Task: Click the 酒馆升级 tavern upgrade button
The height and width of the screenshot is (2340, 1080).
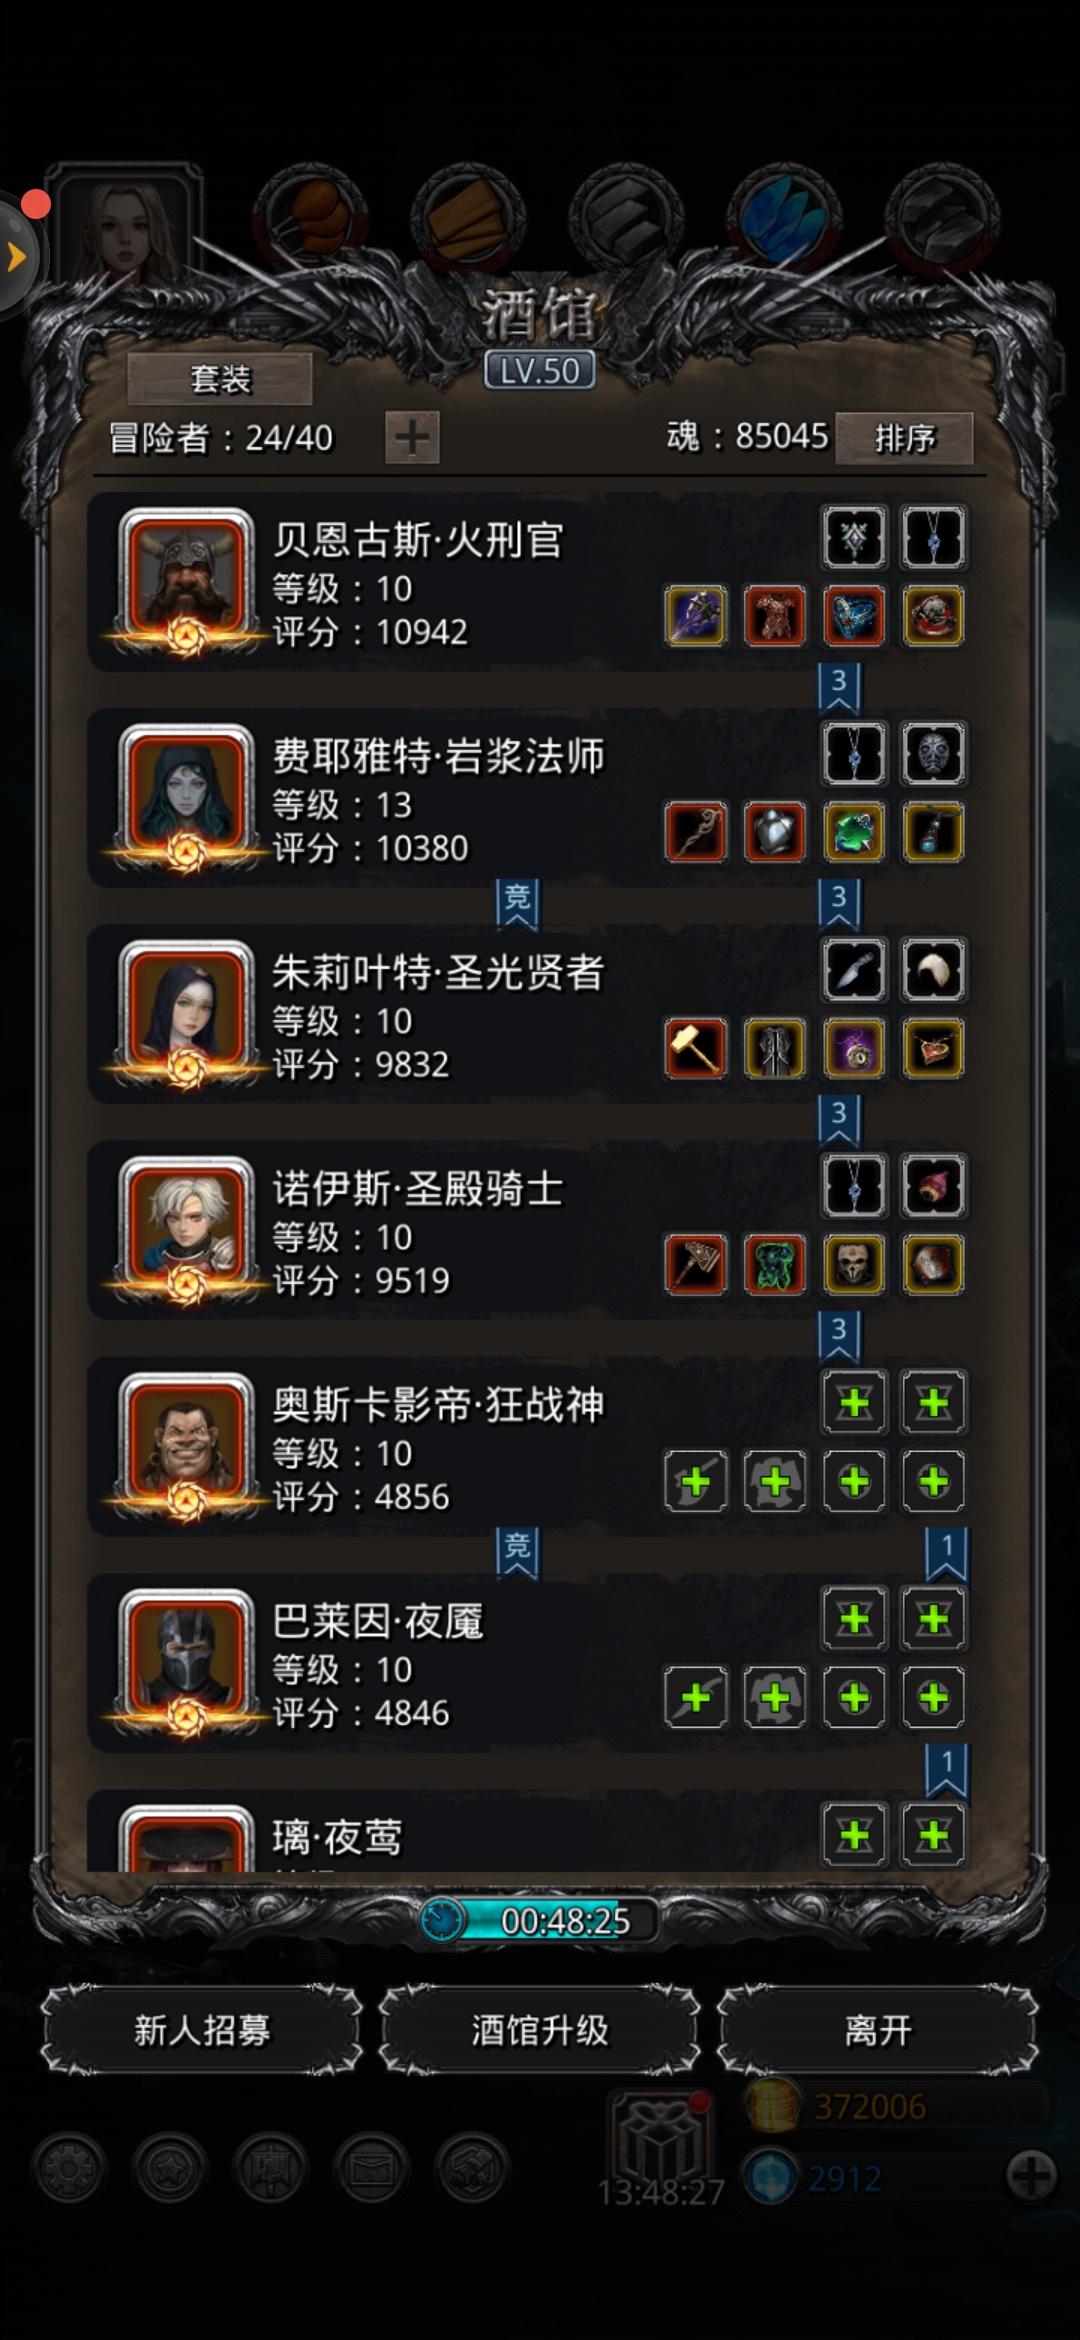Action: pyautogui.click(x=540, y=2030)
